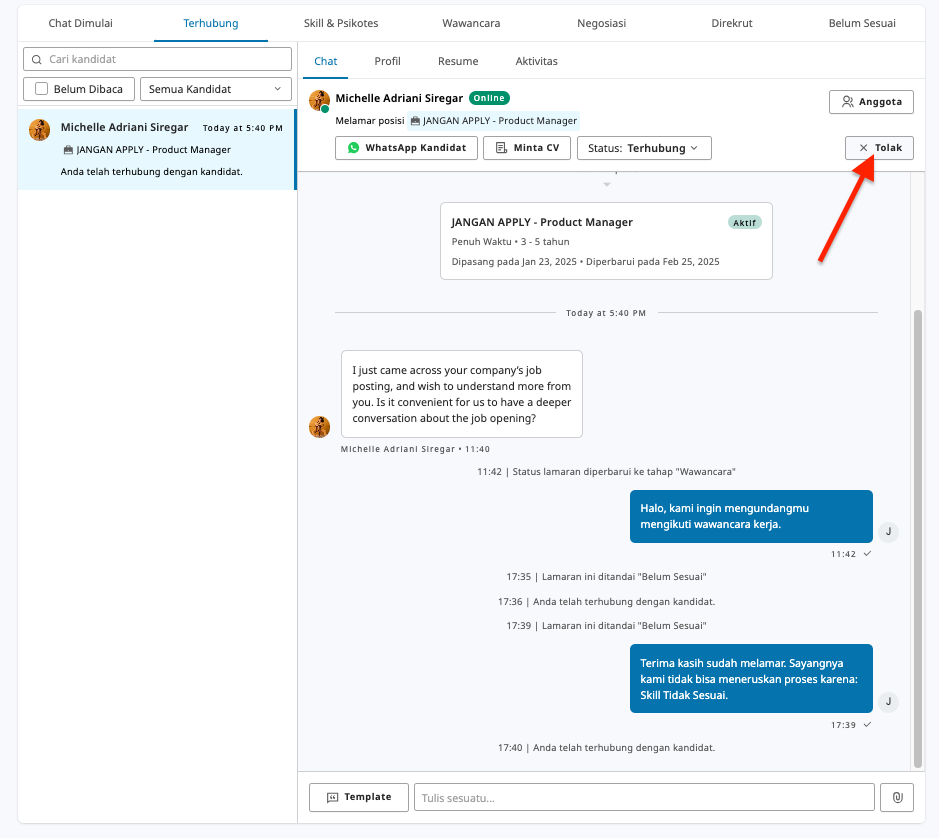Screen dimensions: 939x838
Task: Expand the Semua Kandidat dropdown
Action: [216, 89]
